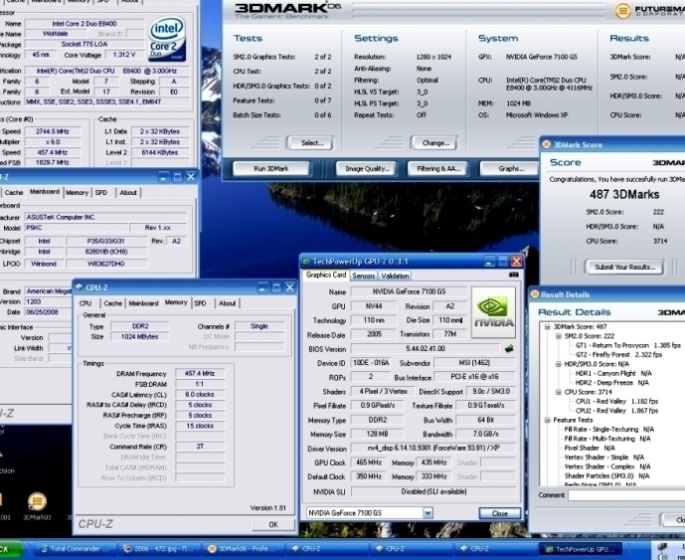The height and width of the screenshot is (560, 685).
Task: Collapse the HDR/SM3.0 Score: N/A node
Action: click(x=558, y=364)
